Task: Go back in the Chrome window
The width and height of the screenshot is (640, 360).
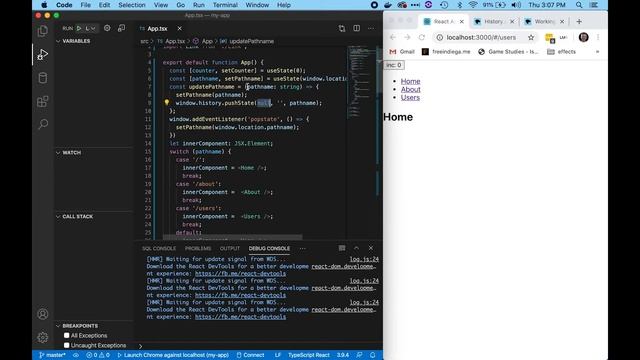Action: click(393, 37)
